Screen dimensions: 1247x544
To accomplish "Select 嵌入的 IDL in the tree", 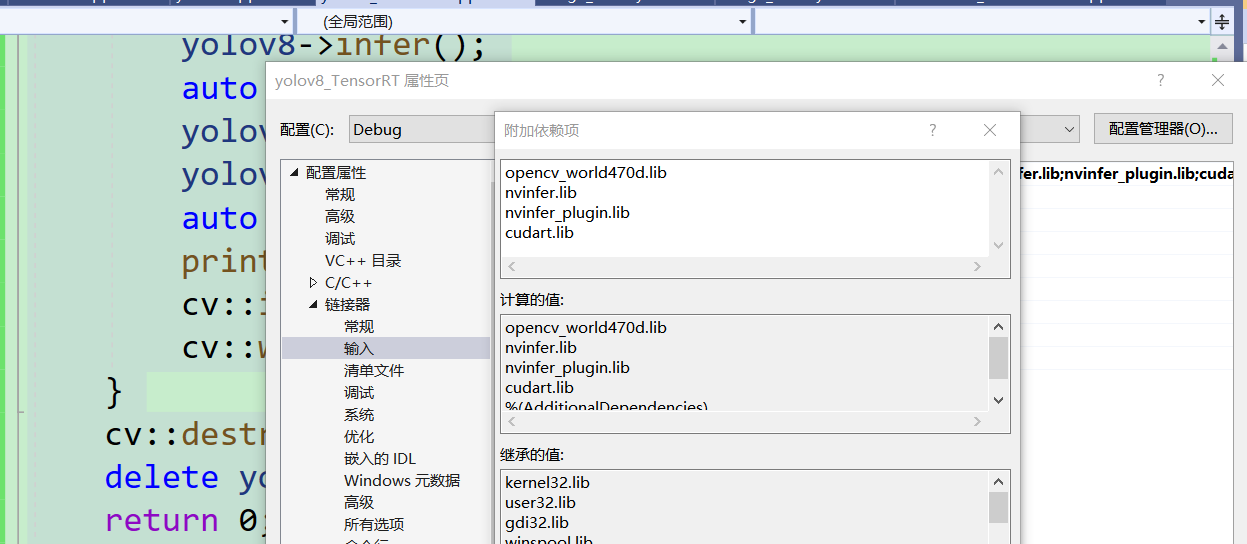I will (380, 458).
